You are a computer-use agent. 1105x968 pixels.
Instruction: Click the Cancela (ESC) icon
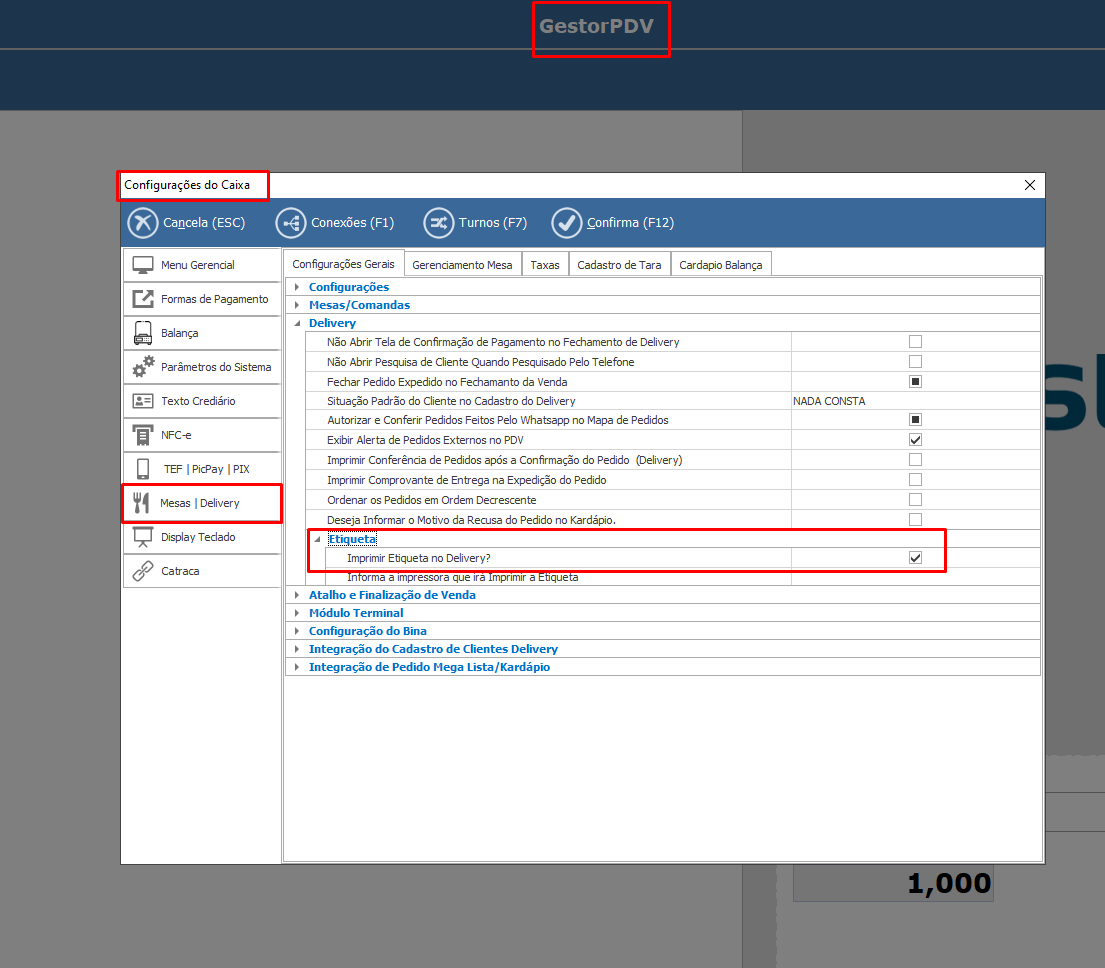(144, 222)
